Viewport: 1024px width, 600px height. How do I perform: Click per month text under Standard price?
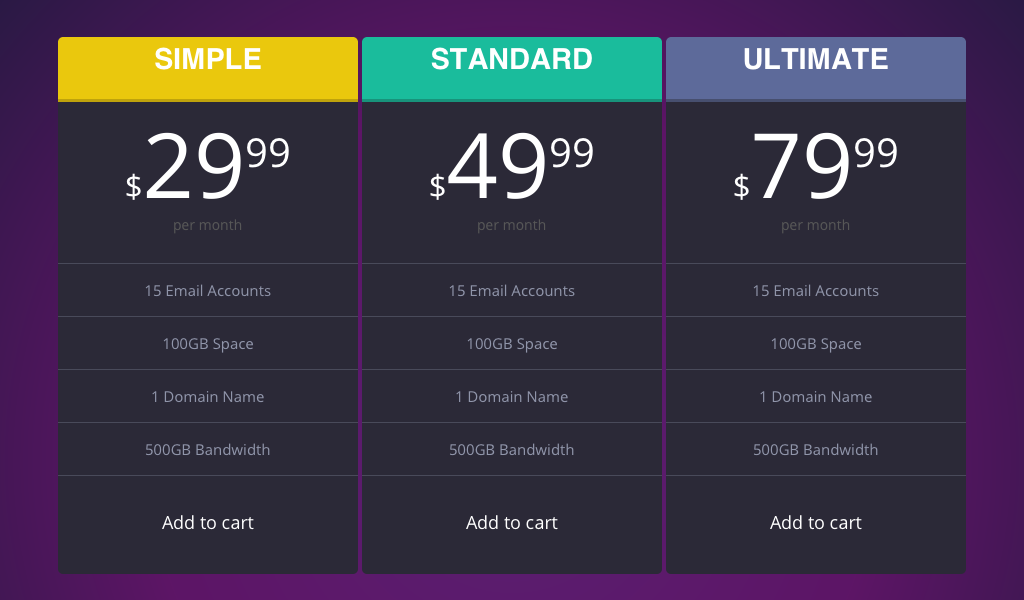pos(511,225)
